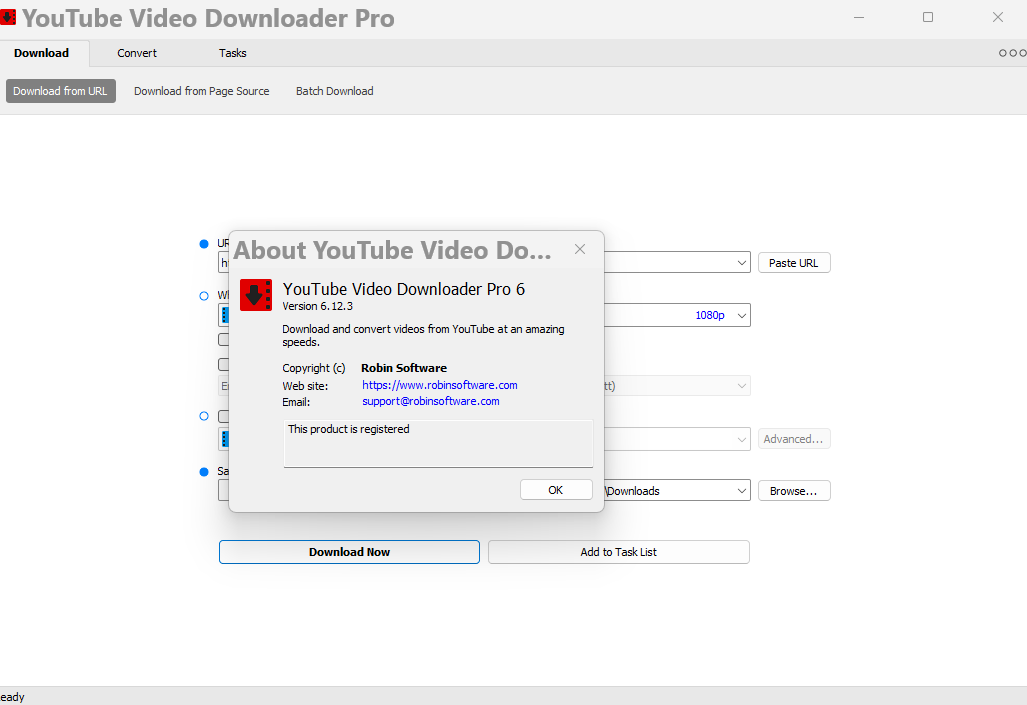Click the registration status text box
The image size is (1027, 705).
[x=438, y=444]
